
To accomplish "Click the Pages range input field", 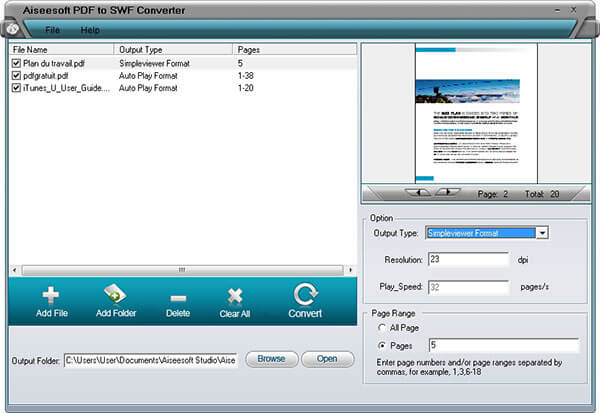I will click(x=504, y=345).
